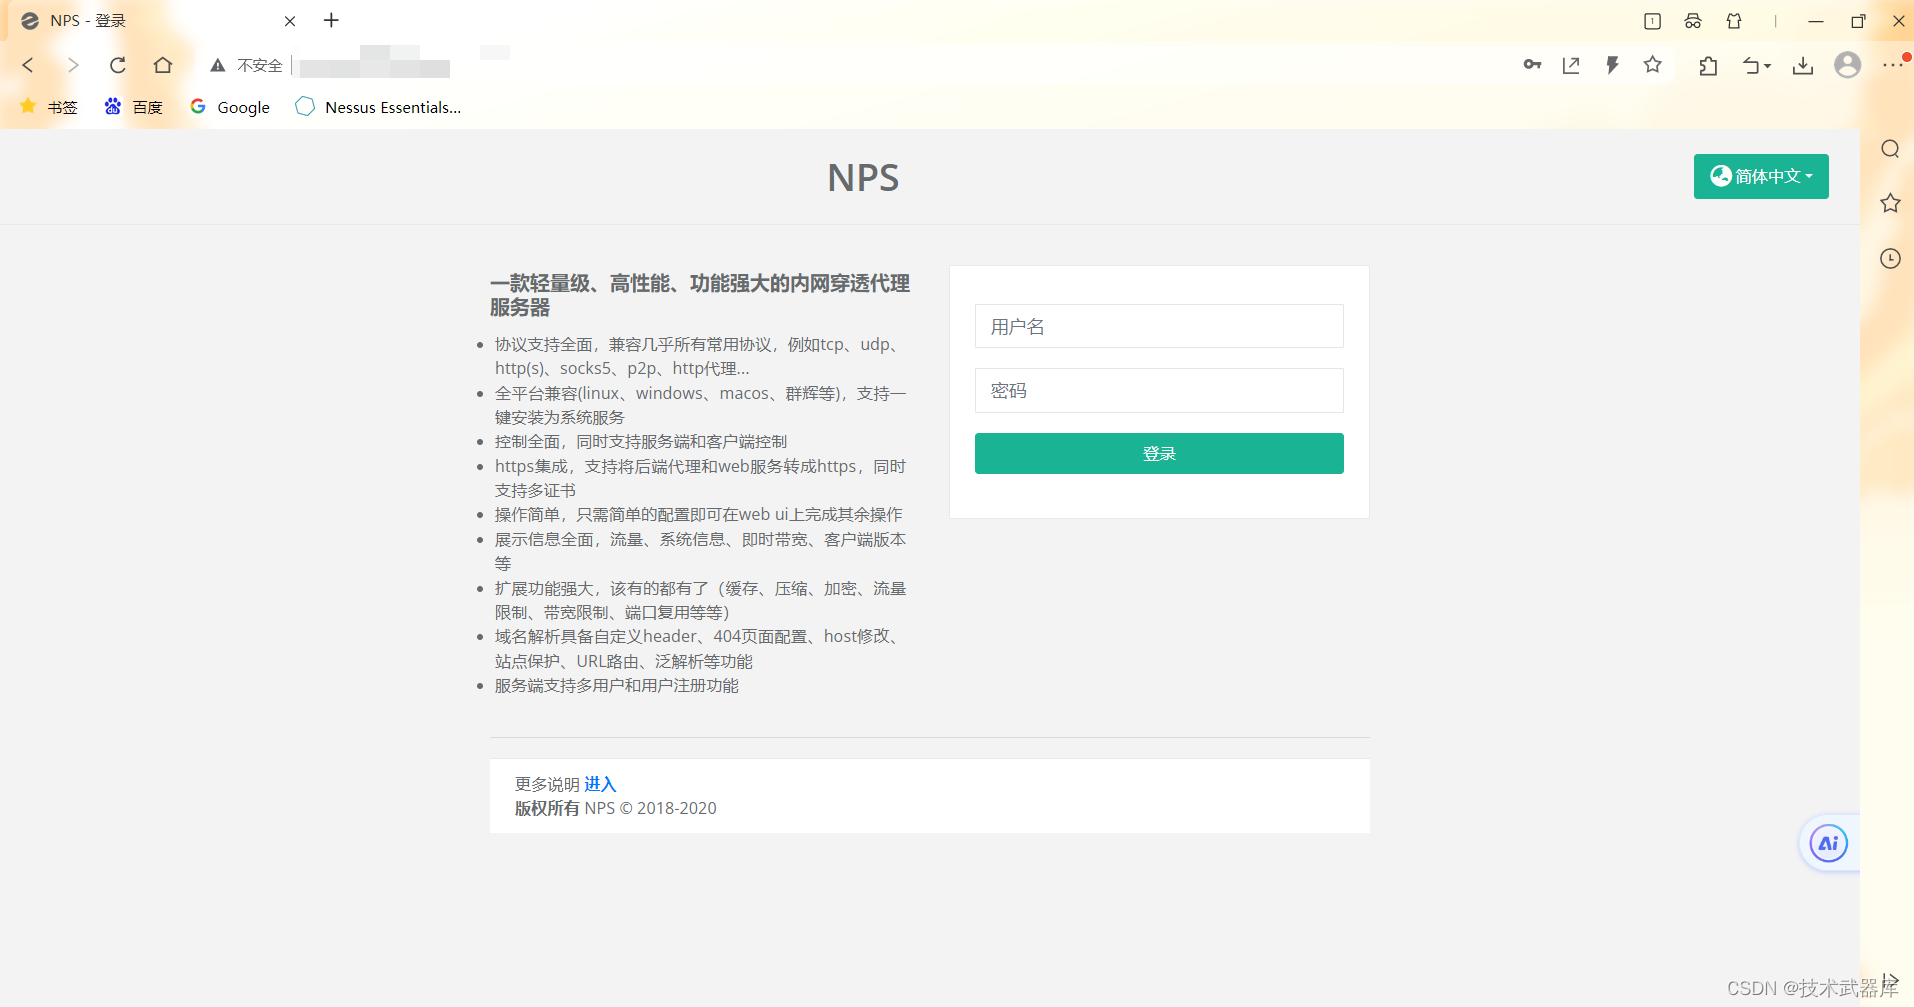Open the floating AI assistant button

coord(1828,843)
